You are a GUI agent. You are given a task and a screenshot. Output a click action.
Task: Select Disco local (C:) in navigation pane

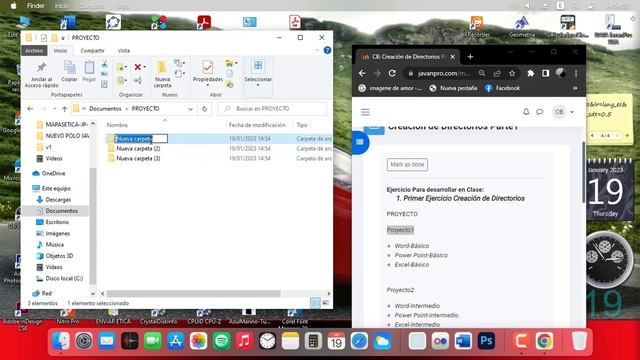point(64,278)
